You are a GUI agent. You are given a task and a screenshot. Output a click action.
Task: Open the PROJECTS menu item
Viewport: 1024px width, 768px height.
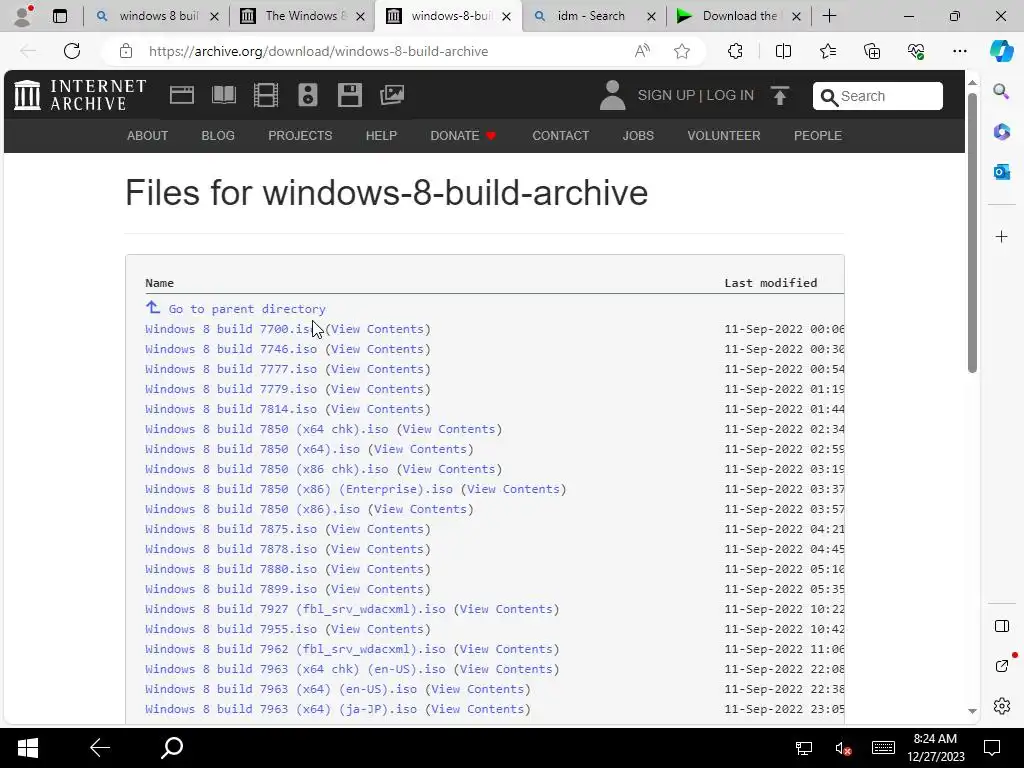[x=300, y=136]
